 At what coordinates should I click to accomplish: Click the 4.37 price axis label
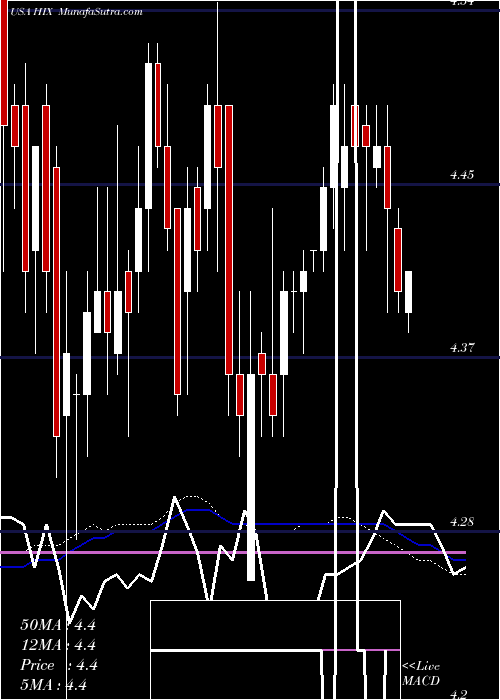[462, 347]
